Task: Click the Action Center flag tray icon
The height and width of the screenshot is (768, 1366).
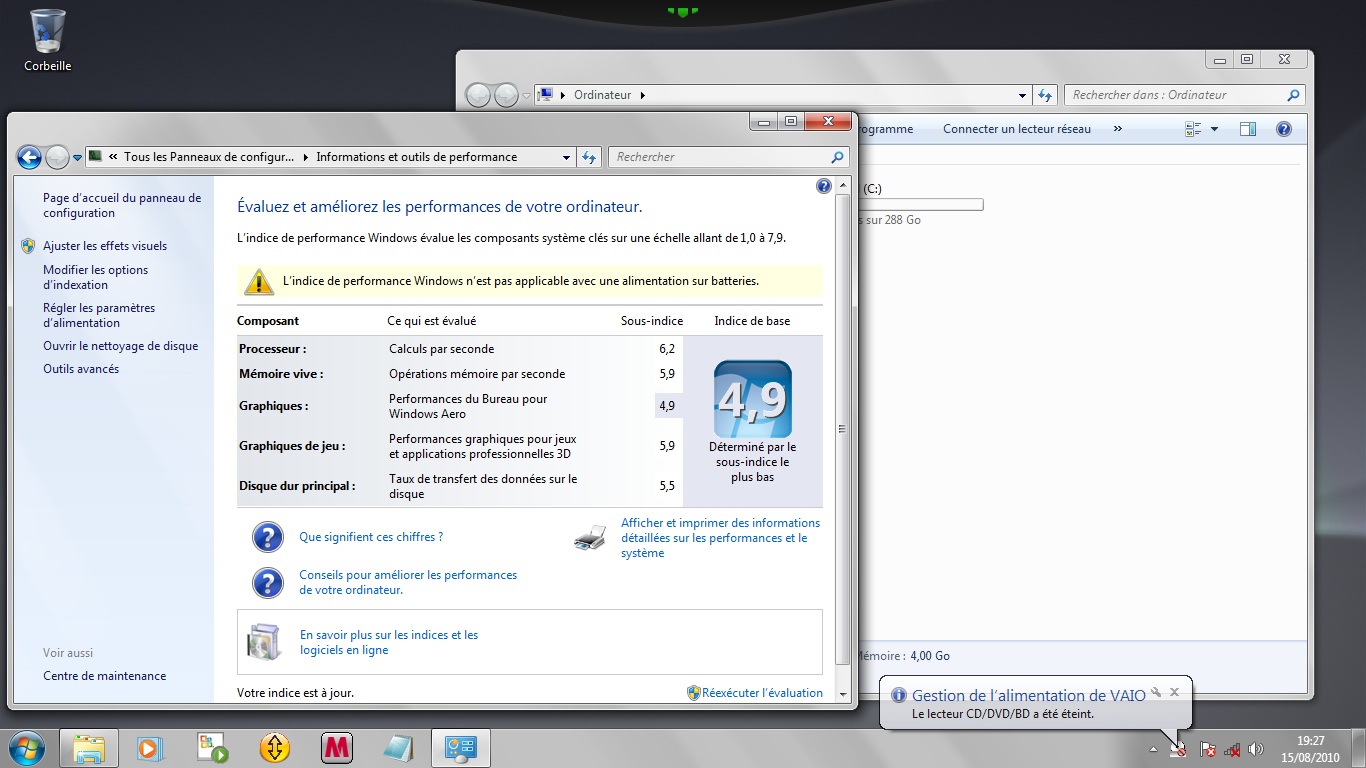Action: 1207,750
